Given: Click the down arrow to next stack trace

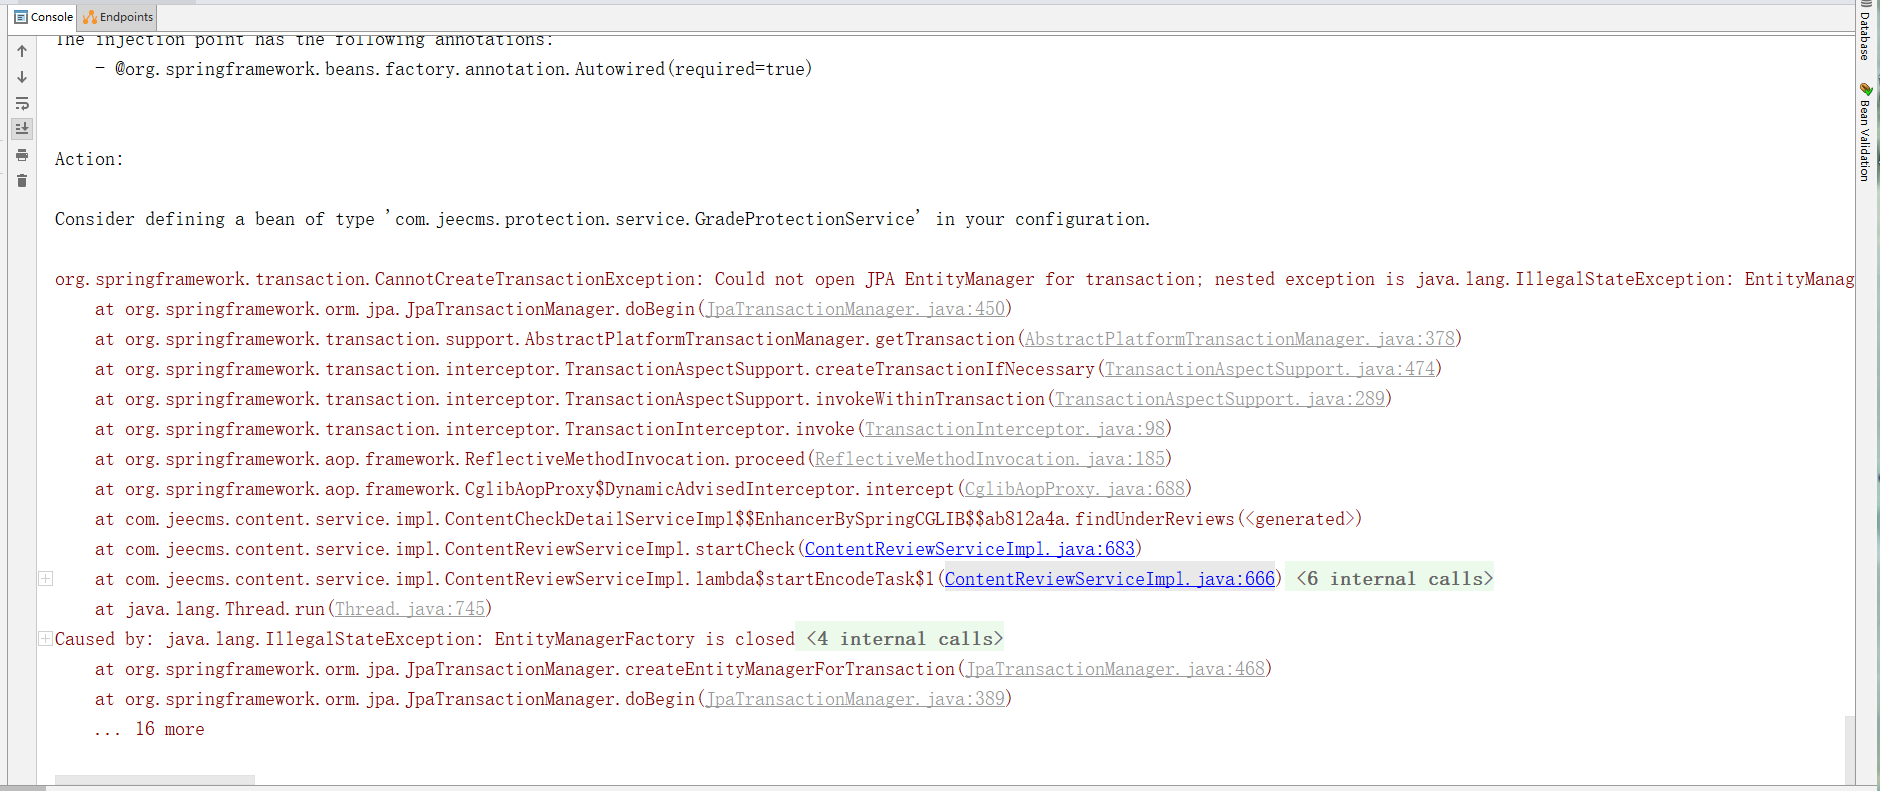Looking at the screenshot, I should pyautogui.click(x=22, y=77).
